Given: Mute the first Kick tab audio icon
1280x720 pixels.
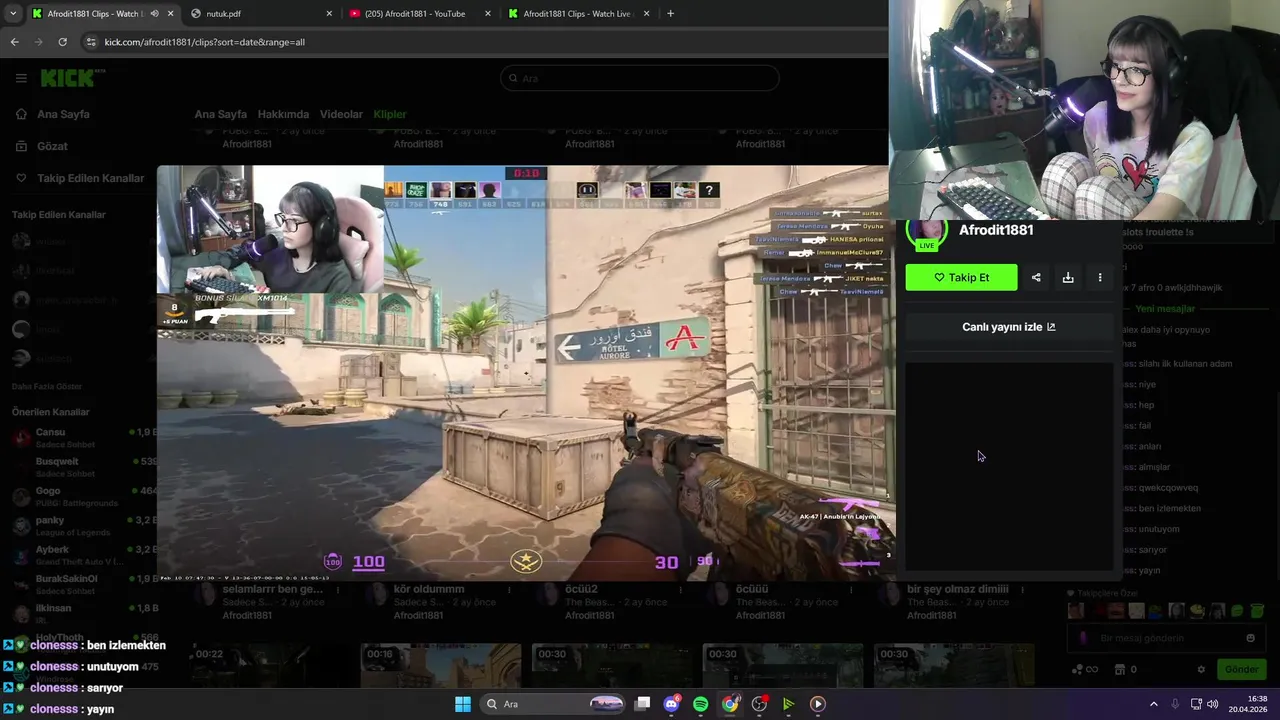Looking at the screenshot, I should (x=154, y=14).
